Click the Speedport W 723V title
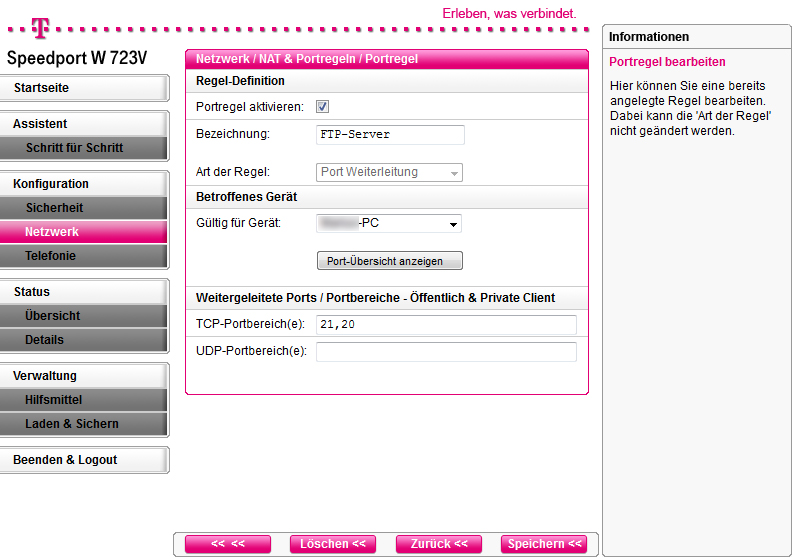 [x=77, y=58]
